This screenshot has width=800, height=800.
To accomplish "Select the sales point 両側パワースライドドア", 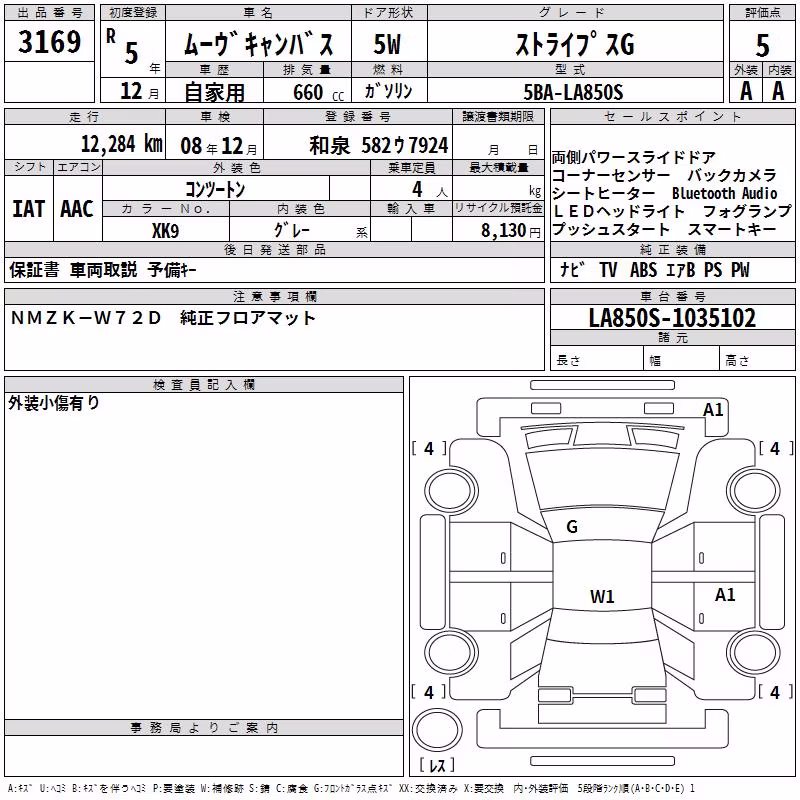I will click(633, 157).
